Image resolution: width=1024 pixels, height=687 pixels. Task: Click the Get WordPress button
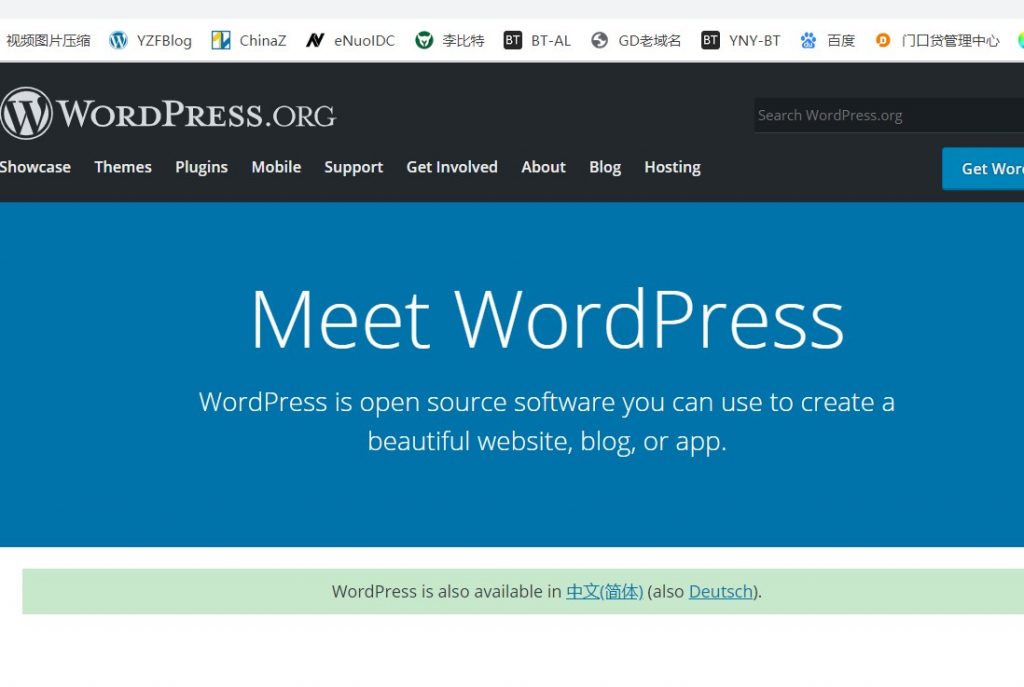[985, 169]
